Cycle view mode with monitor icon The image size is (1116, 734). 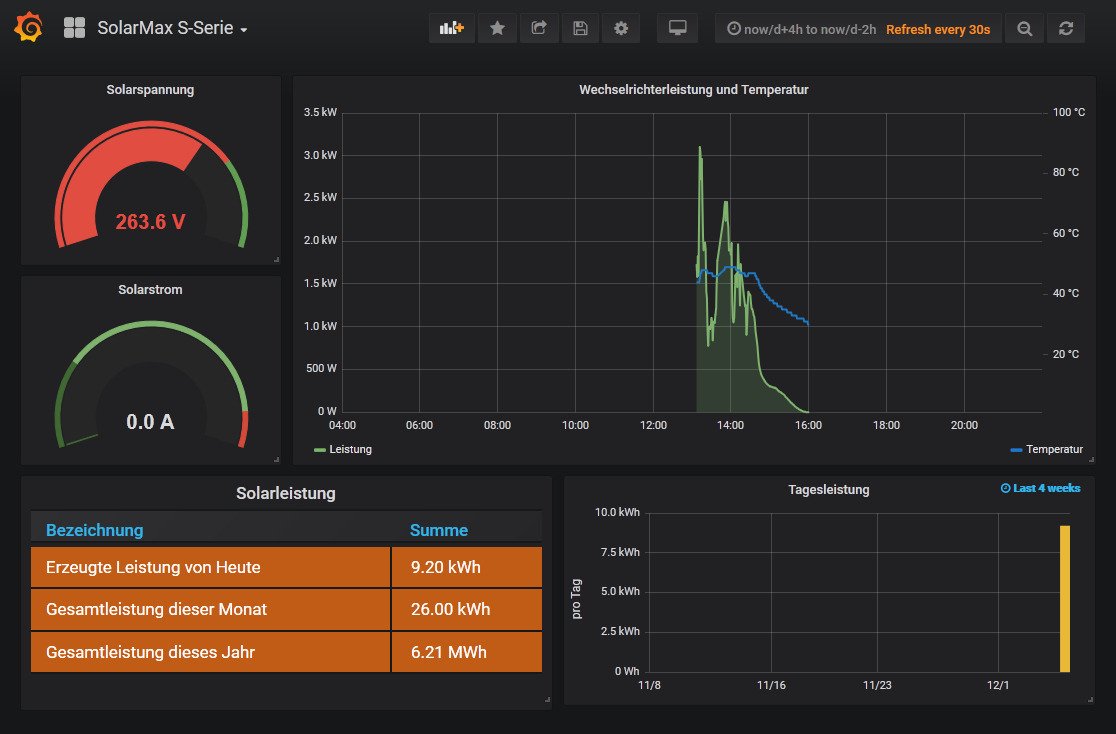point(677,28)
